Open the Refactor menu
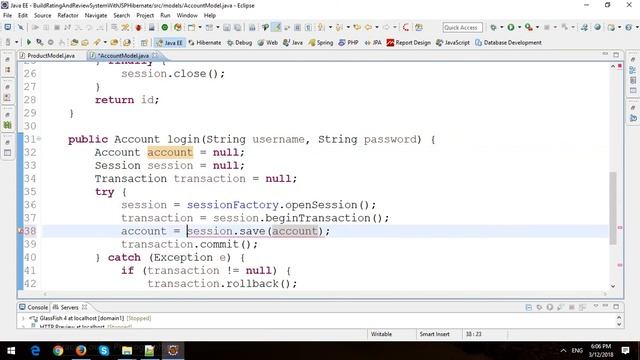Screen dimensions: 640x360 [68, 16]
